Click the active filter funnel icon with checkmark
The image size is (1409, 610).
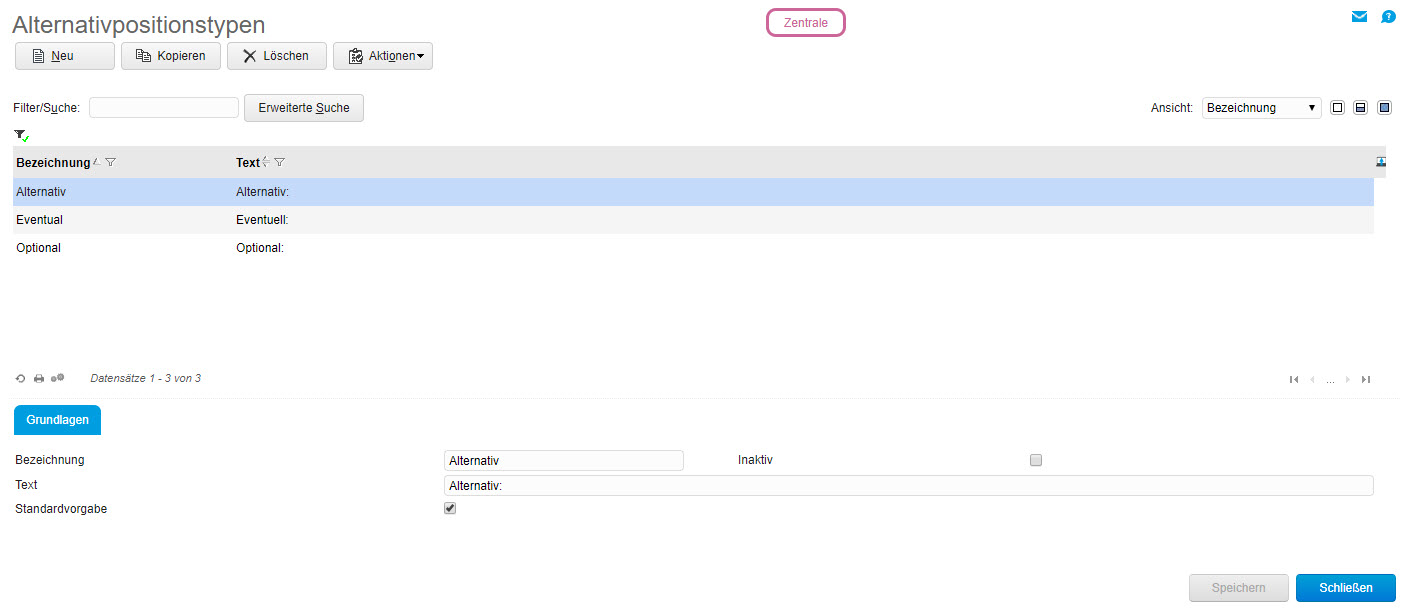click(x=22, y=135)
